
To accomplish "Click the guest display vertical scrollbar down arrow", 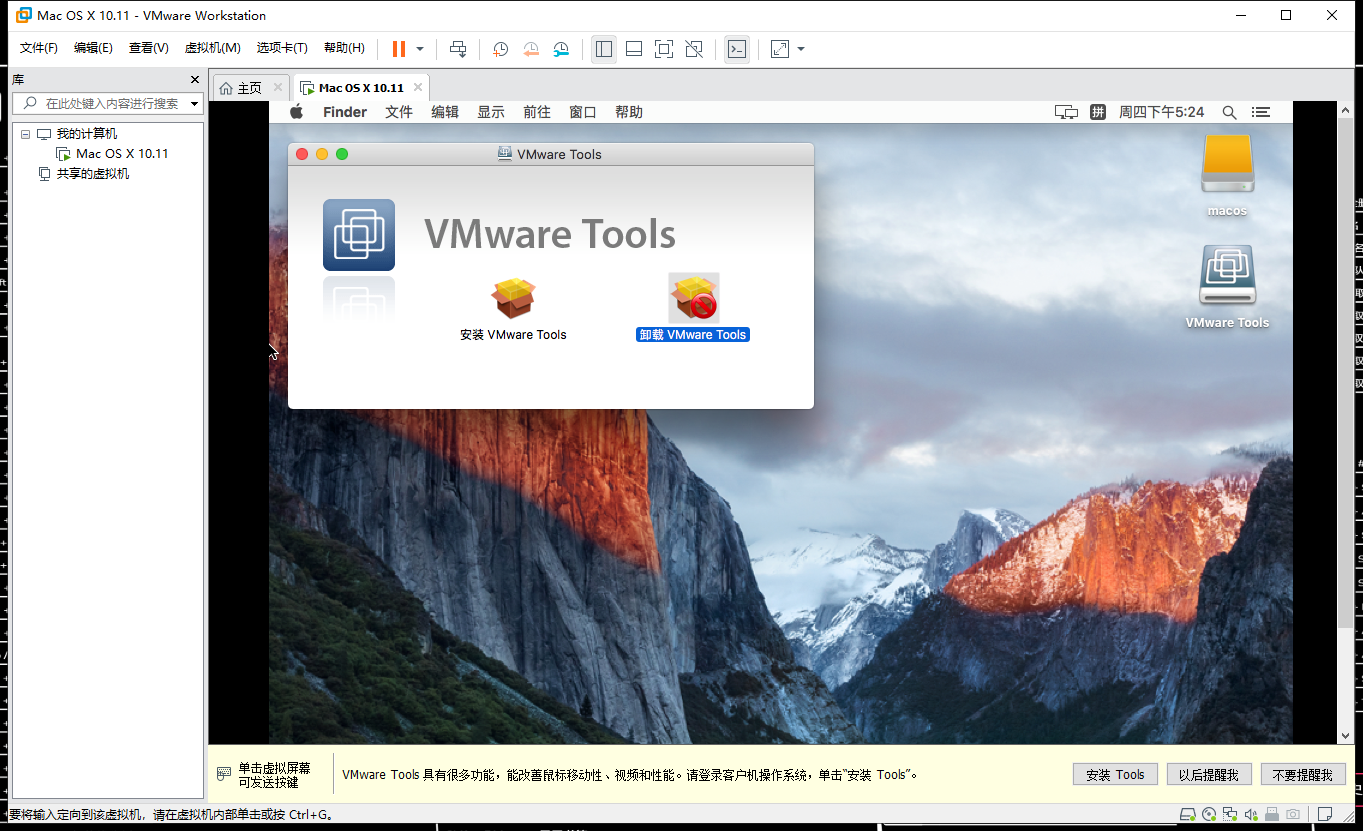I will tap(1345, 736).
